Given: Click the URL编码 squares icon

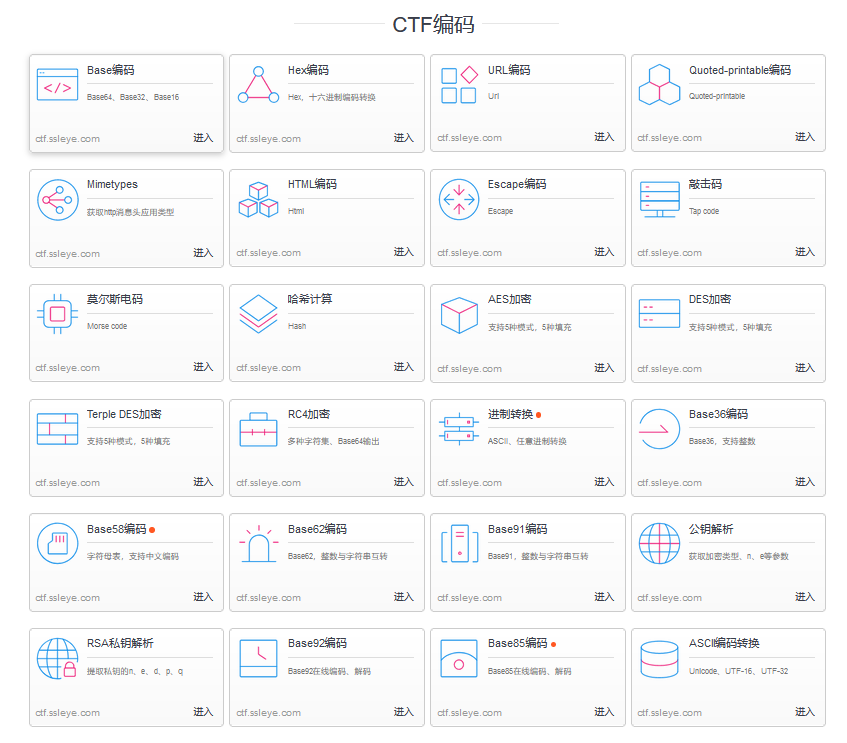Looking at the screenshot, I should (459, 84).
